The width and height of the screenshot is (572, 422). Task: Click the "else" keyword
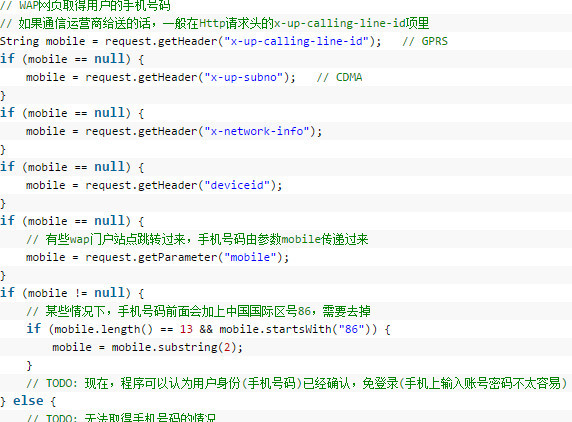(x=28, y=401)
